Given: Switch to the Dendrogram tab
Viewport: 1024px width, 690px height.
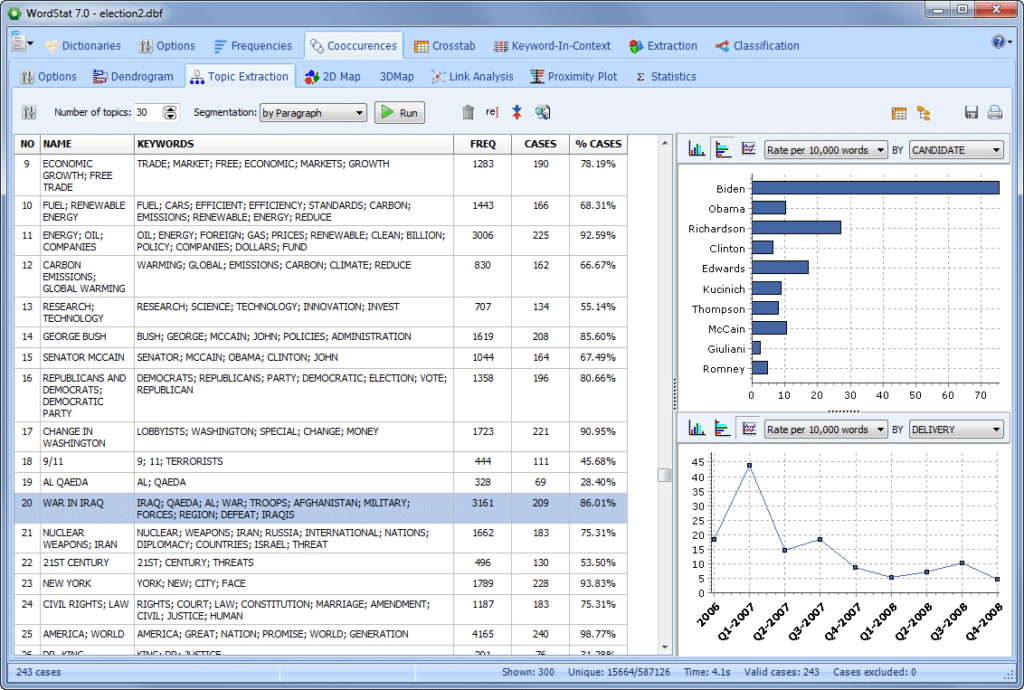Looking at the screenshot, I should [x=131, y=76].
